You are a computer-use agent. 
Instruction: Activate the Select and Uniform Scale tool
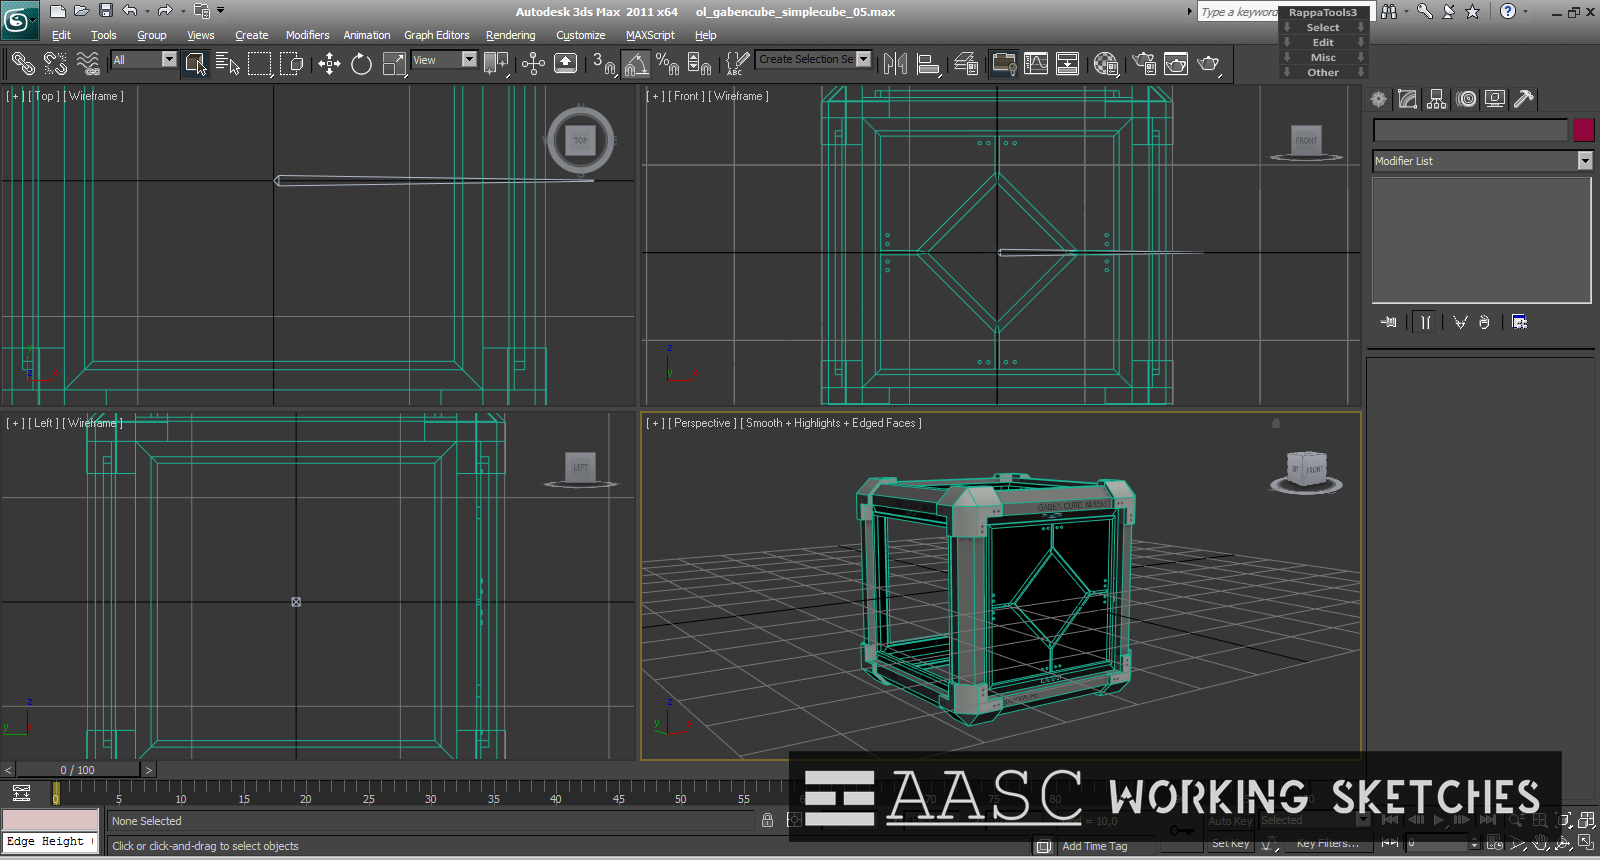[x=394, y=64]
